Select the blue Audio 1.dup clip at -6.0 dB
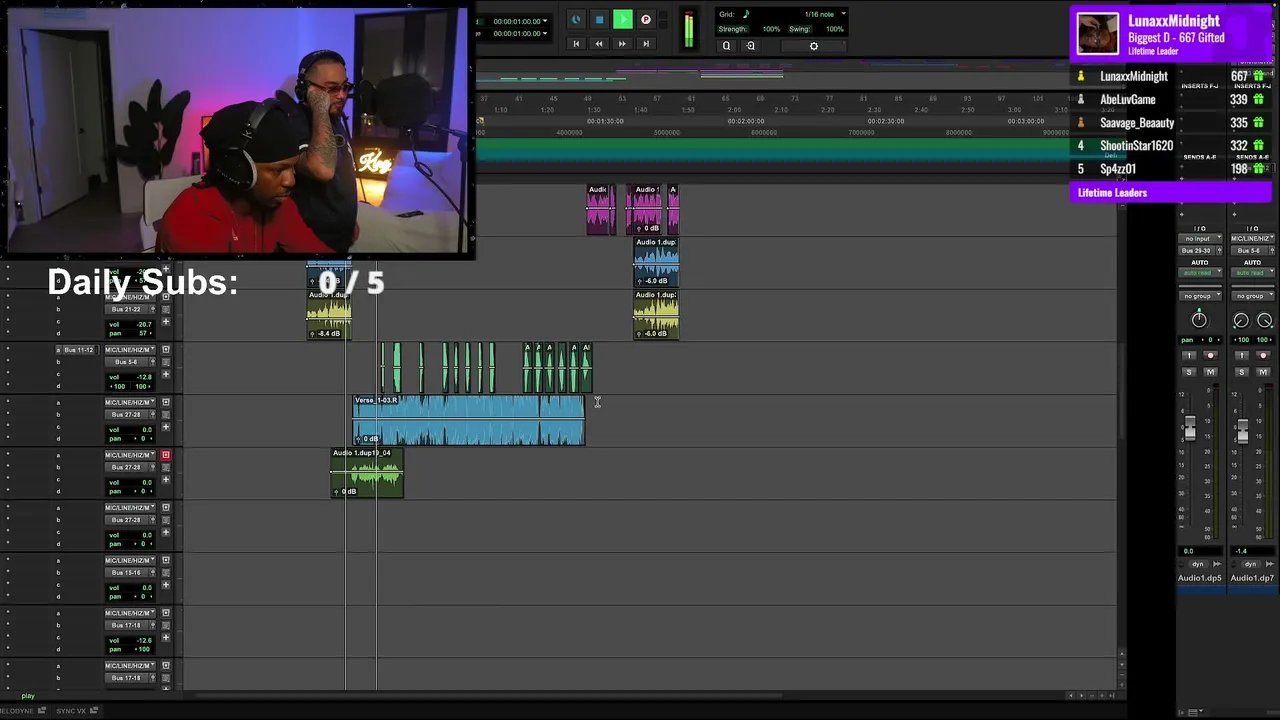Viewport: 1280px width, 720px height. coord(656,262)
